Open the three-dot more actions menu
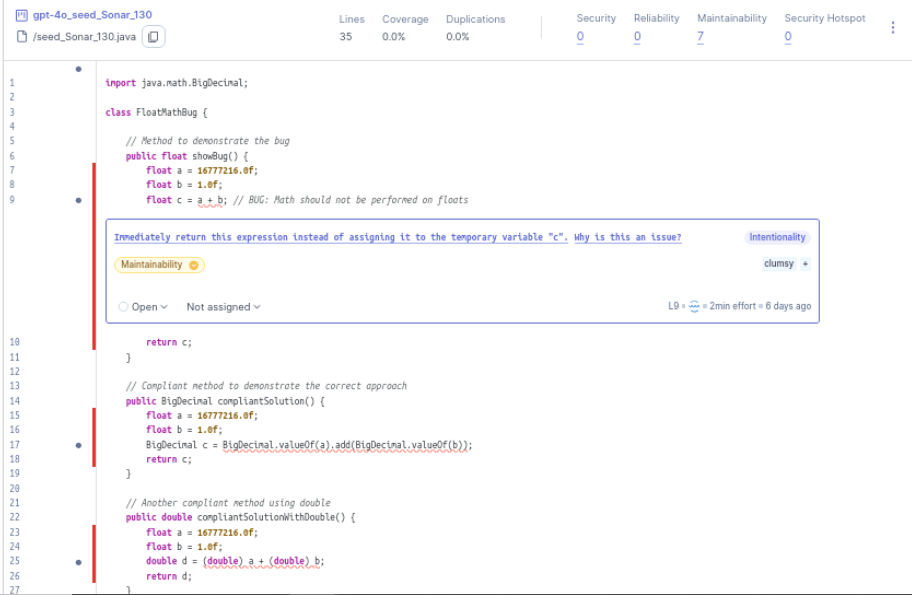This screenshot has width=912, height=595. pyautogui.click(x=892, y=28)
